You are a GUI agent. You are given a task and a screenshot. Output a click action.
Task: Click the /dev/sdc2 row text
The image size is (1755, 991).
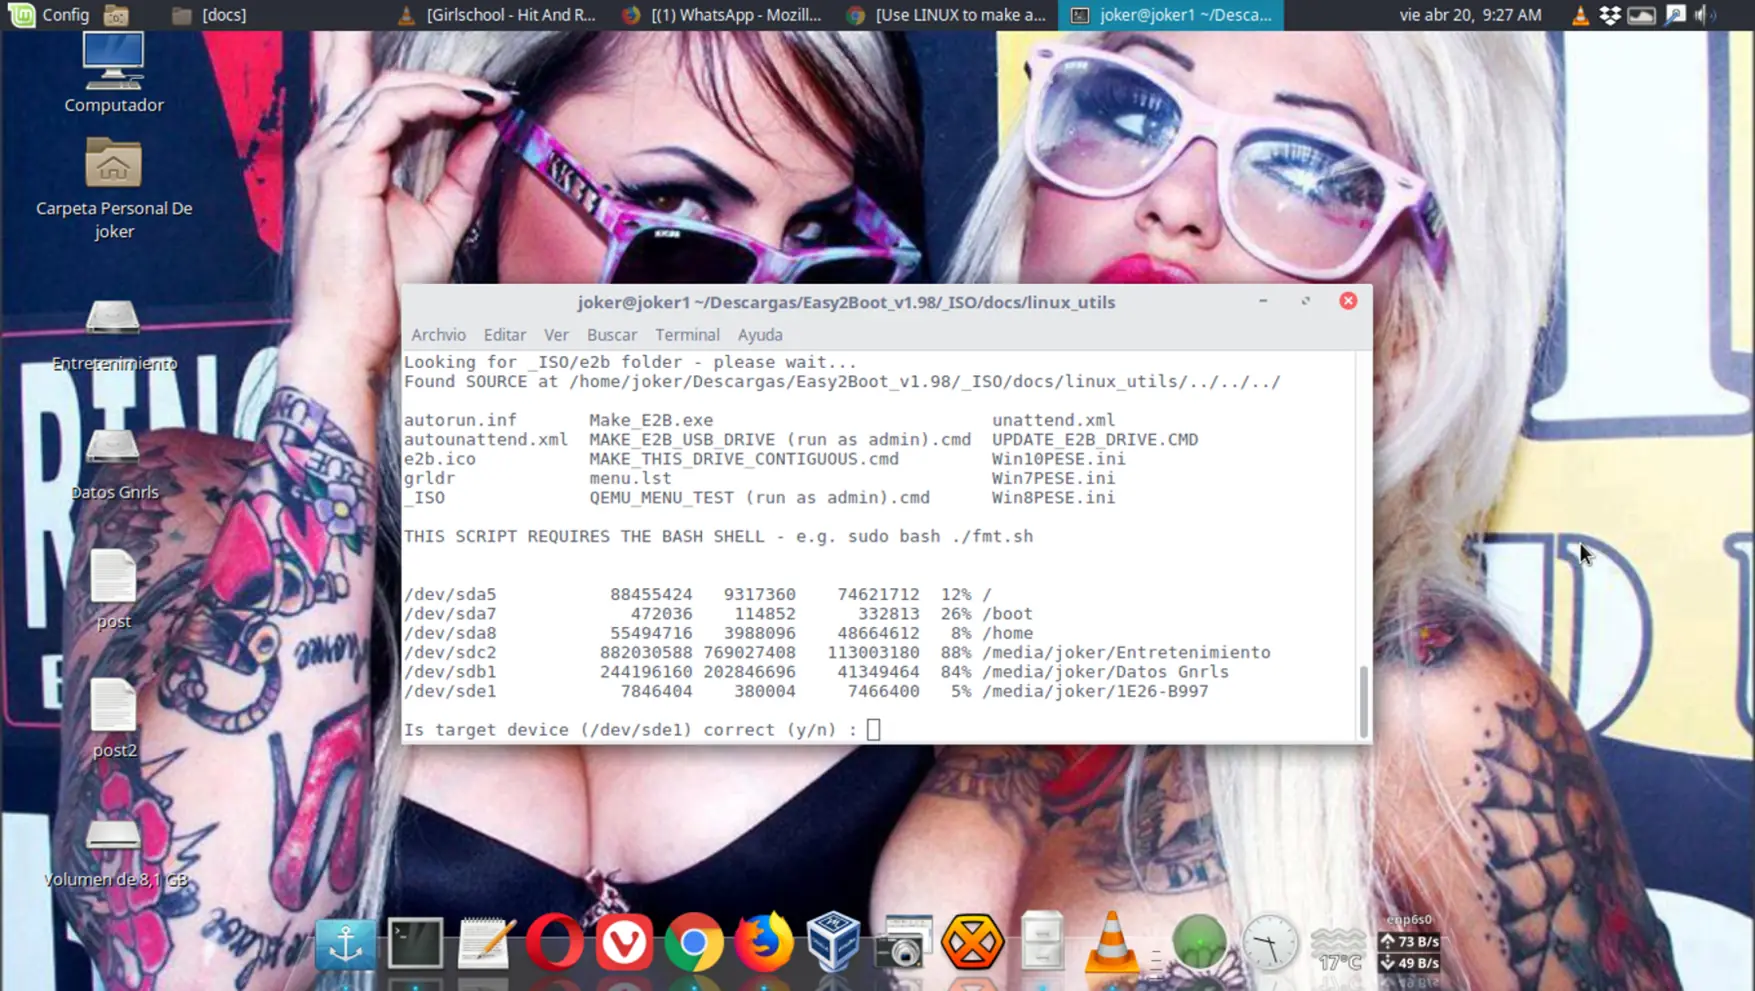click(837, 652)
